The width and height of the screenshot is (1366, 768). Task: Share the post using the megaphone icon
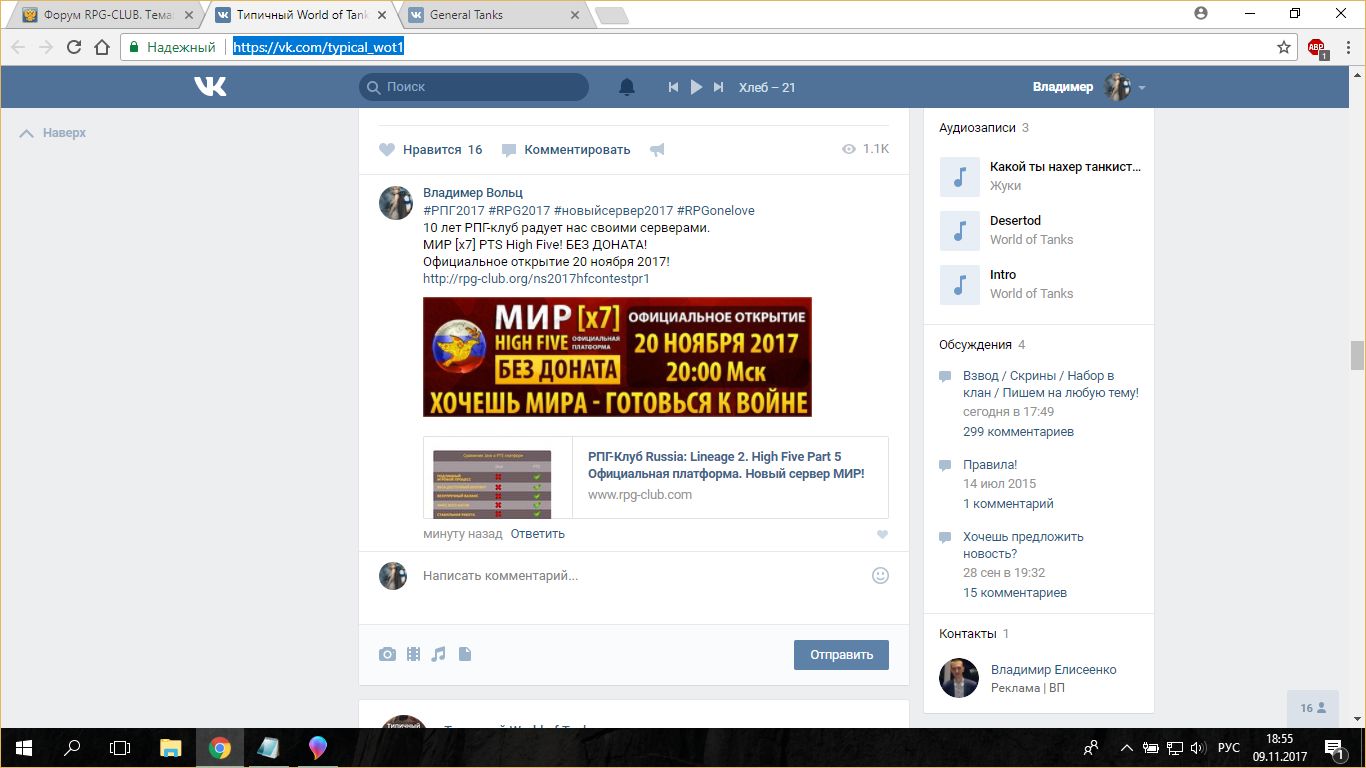coord(657,150)
